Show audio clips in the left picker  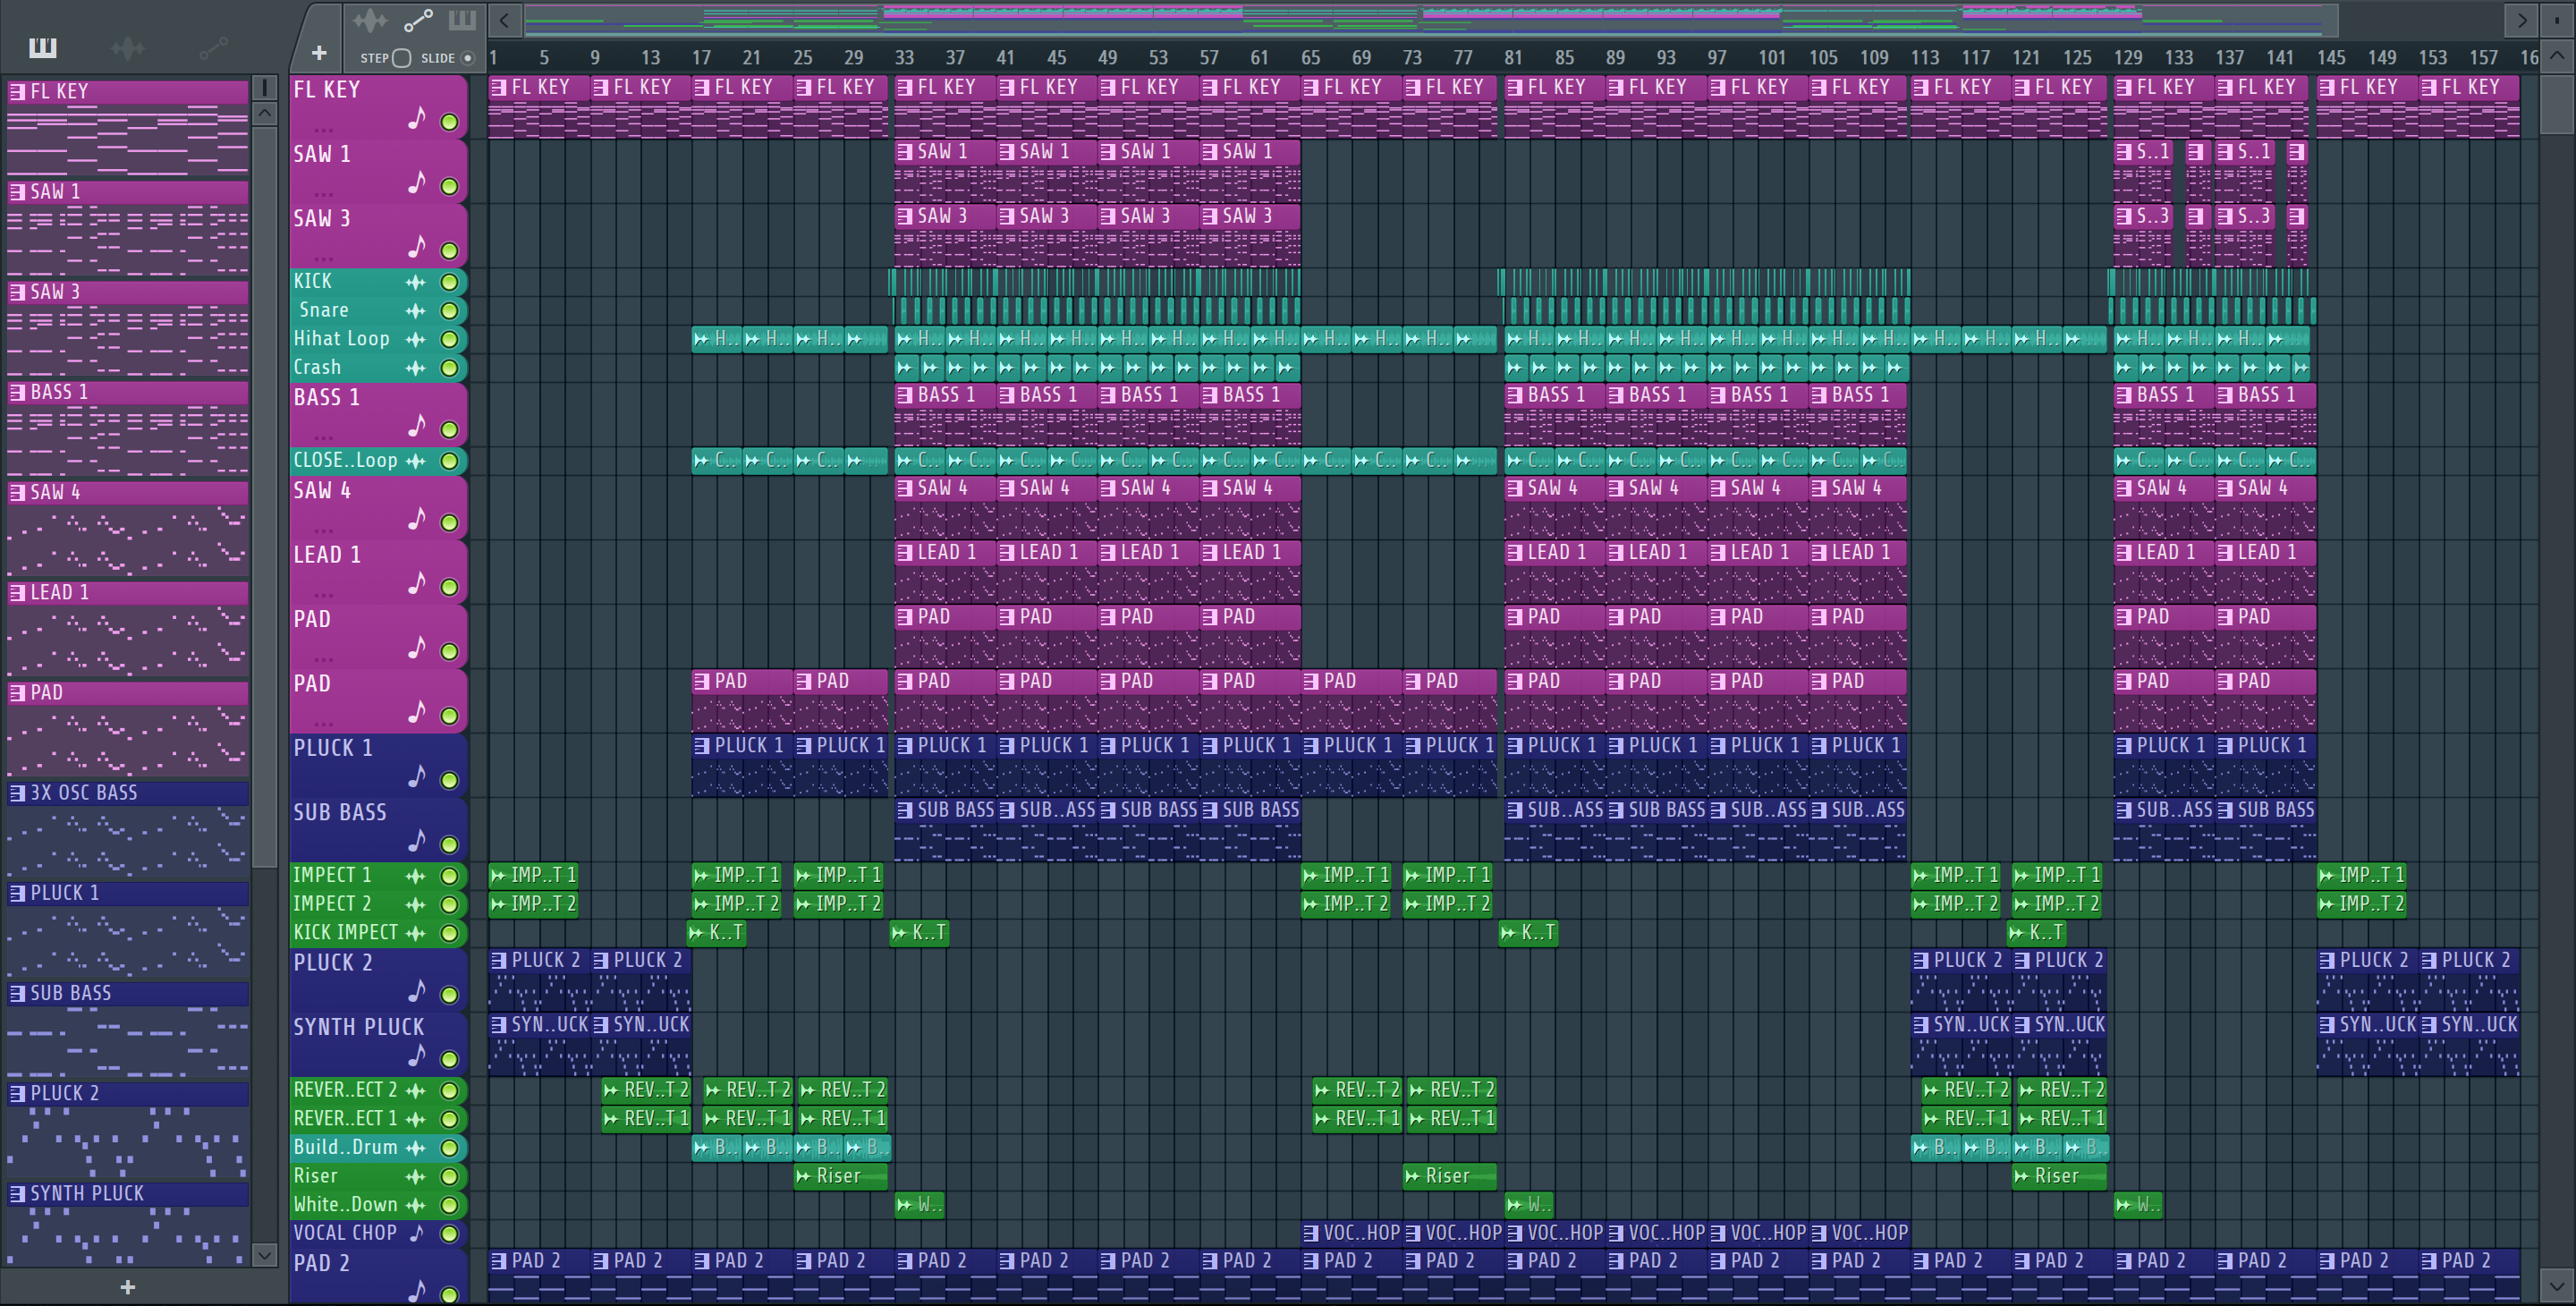pyautogui.click(x=128, y=47)
